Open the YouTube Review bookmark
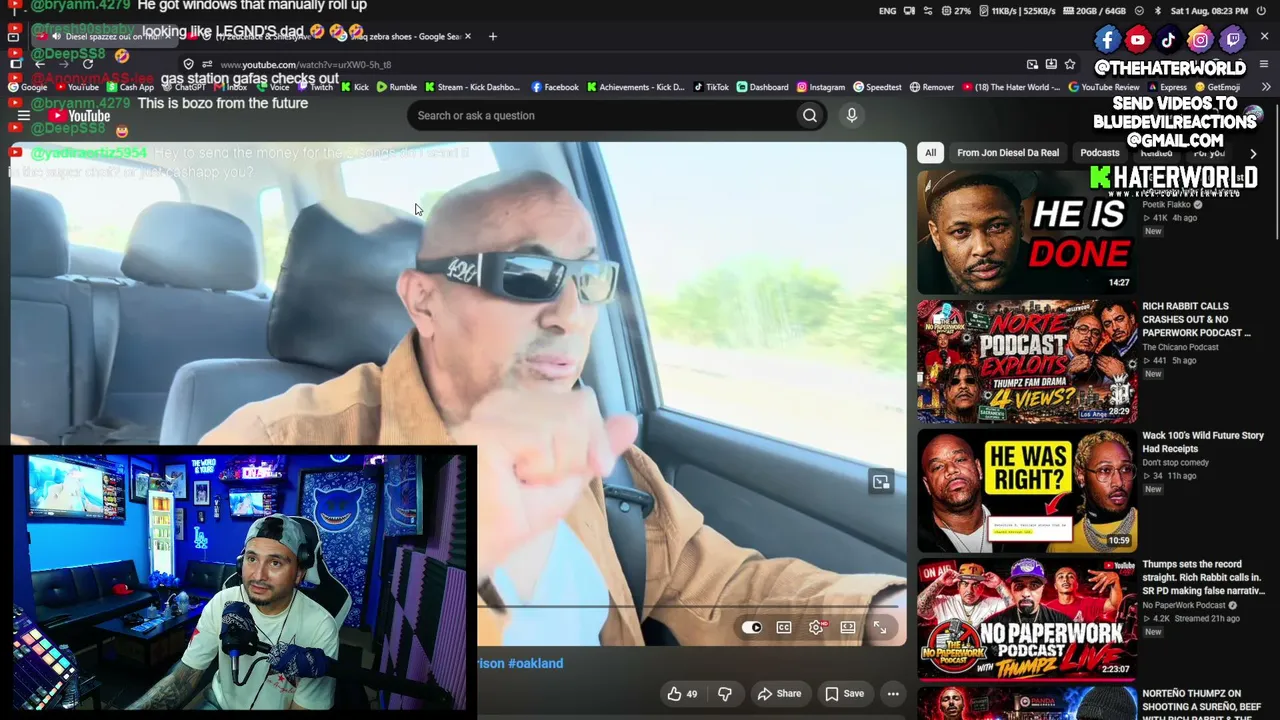The height and width of the screenshot is (720, 1280). (x=1104, y=87)
